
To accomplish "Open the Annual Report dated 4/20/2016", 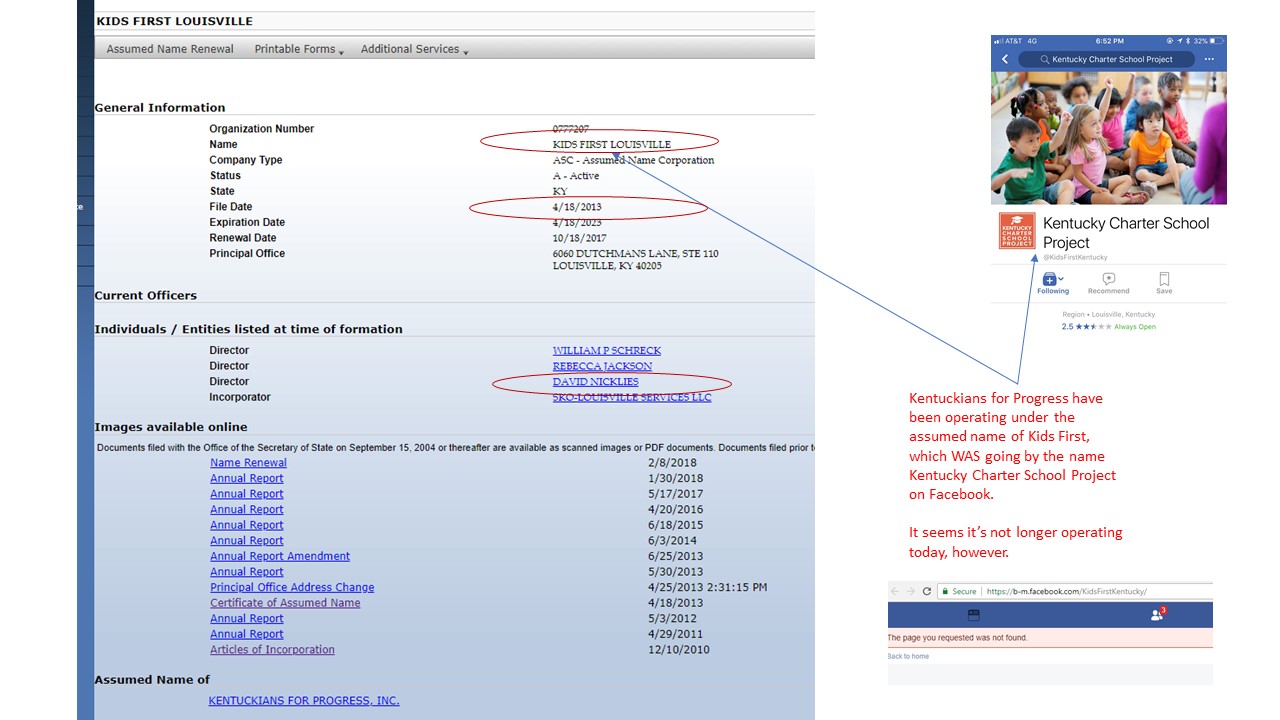I will [x=247, y=509].
